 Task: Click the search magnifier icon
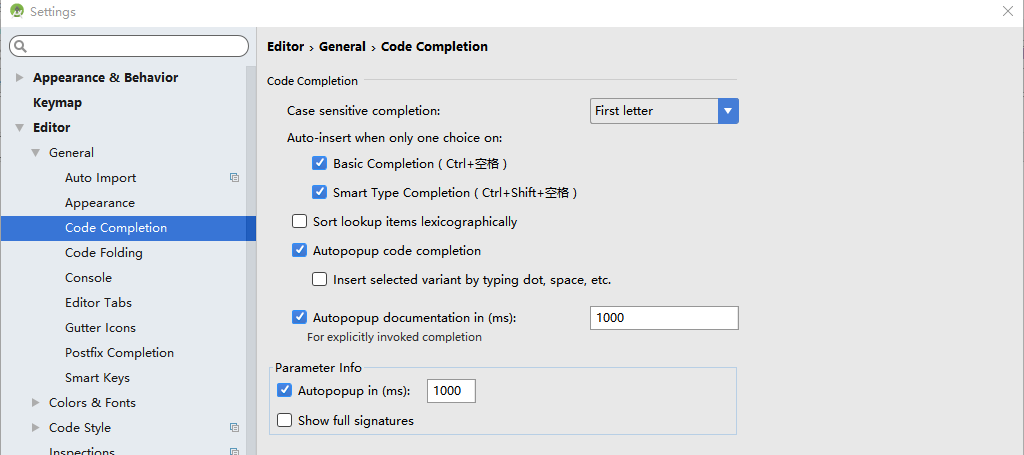[20, 46]
